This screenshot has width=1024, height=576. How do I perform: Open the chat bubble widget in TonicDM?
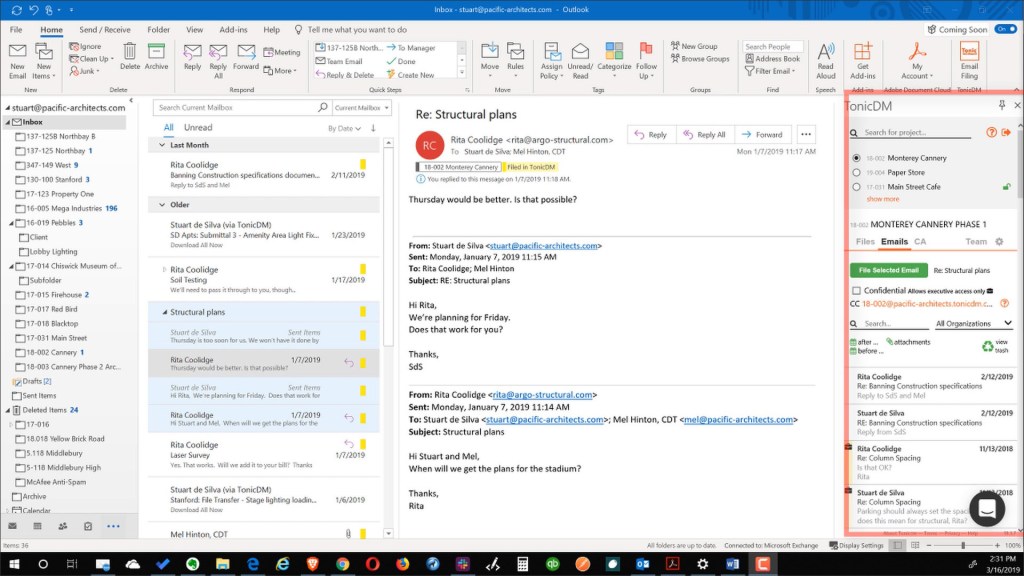[x=986, y=508]
